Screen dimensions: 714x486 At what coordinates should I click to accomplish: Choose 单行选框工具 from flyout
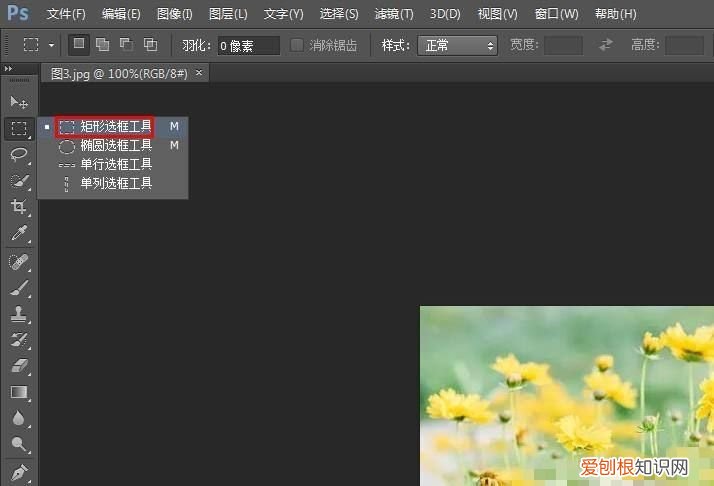click(113, 164)
